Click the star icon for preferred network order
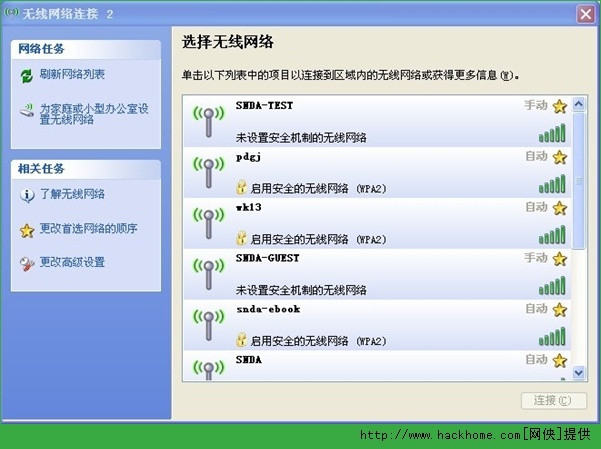The width and height of the screenshot is (601, 449). [27, 229]
